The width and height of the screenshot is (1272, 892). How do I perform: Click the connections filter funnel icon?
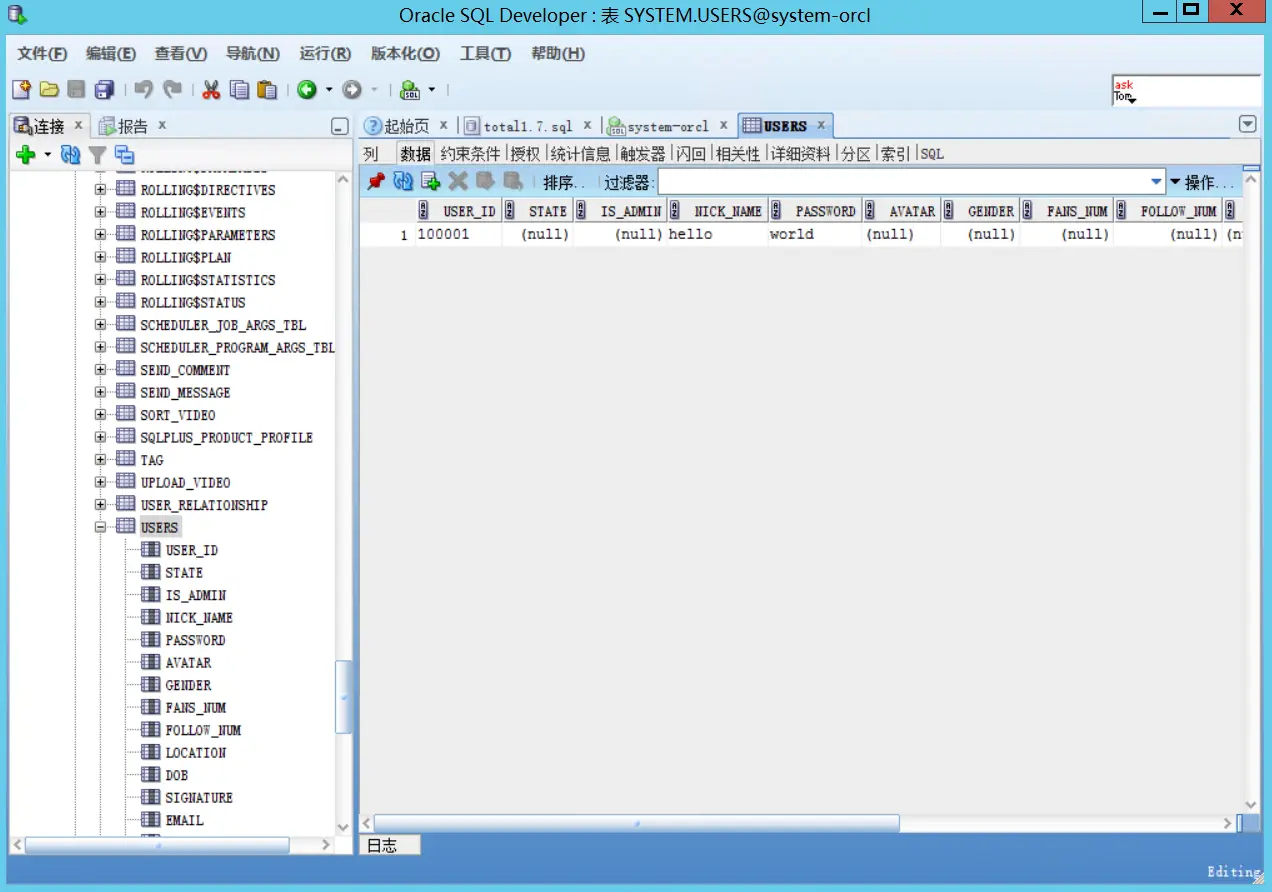pos(97,154)
